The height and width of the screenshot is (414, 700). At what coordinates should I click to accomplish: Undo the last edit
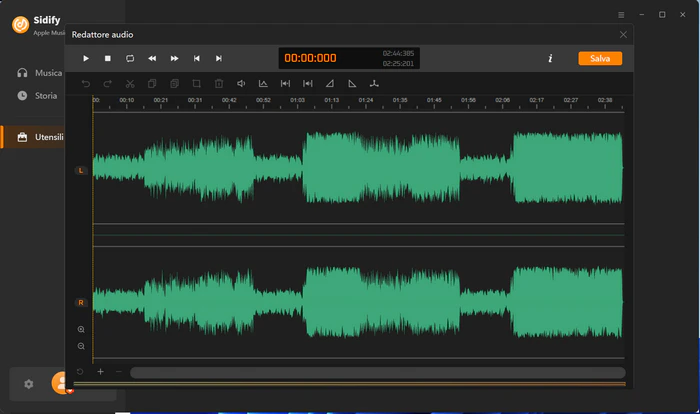click(x=86, y=84)
